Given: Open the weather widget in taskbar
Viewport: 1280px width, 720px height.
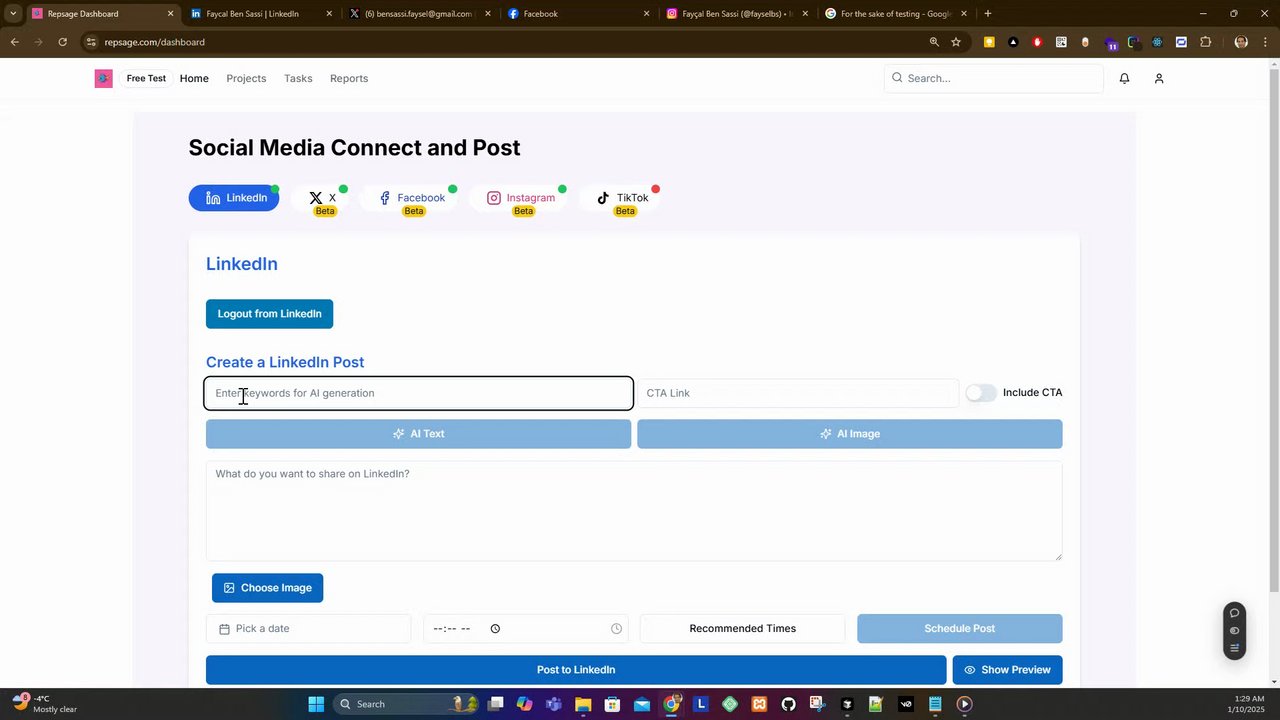Looking at the screenshot, I should coord(45,704).
